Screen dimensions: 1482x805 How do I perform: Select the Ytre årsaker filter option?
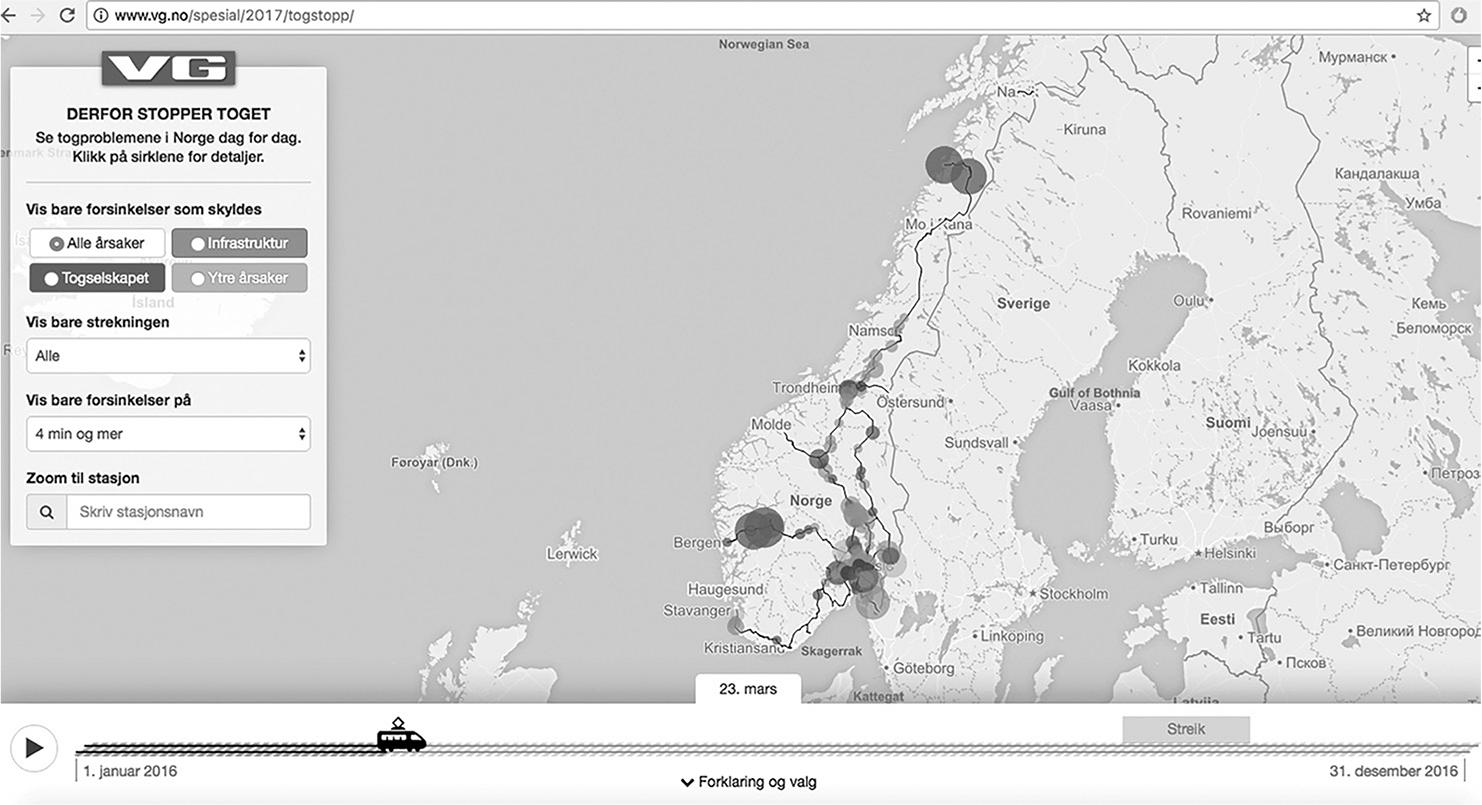(x=239, y=278)
